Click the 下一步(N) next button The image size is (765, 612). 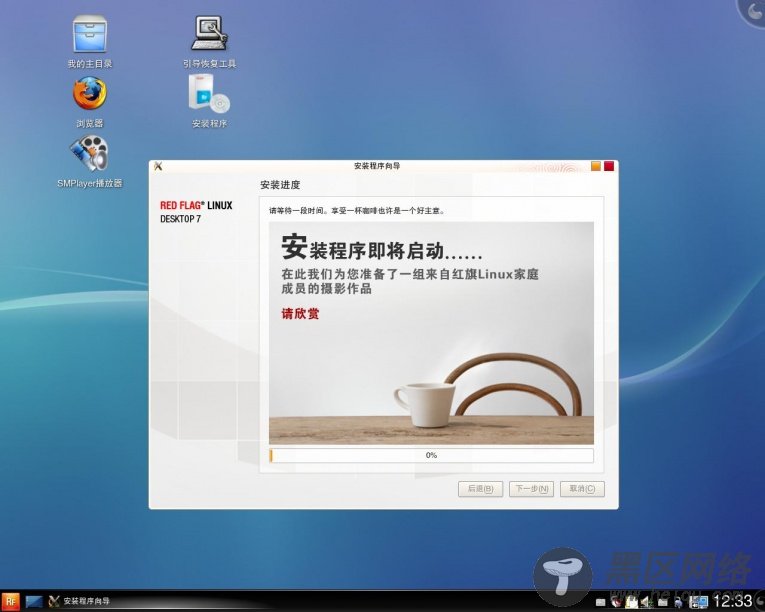531,489
